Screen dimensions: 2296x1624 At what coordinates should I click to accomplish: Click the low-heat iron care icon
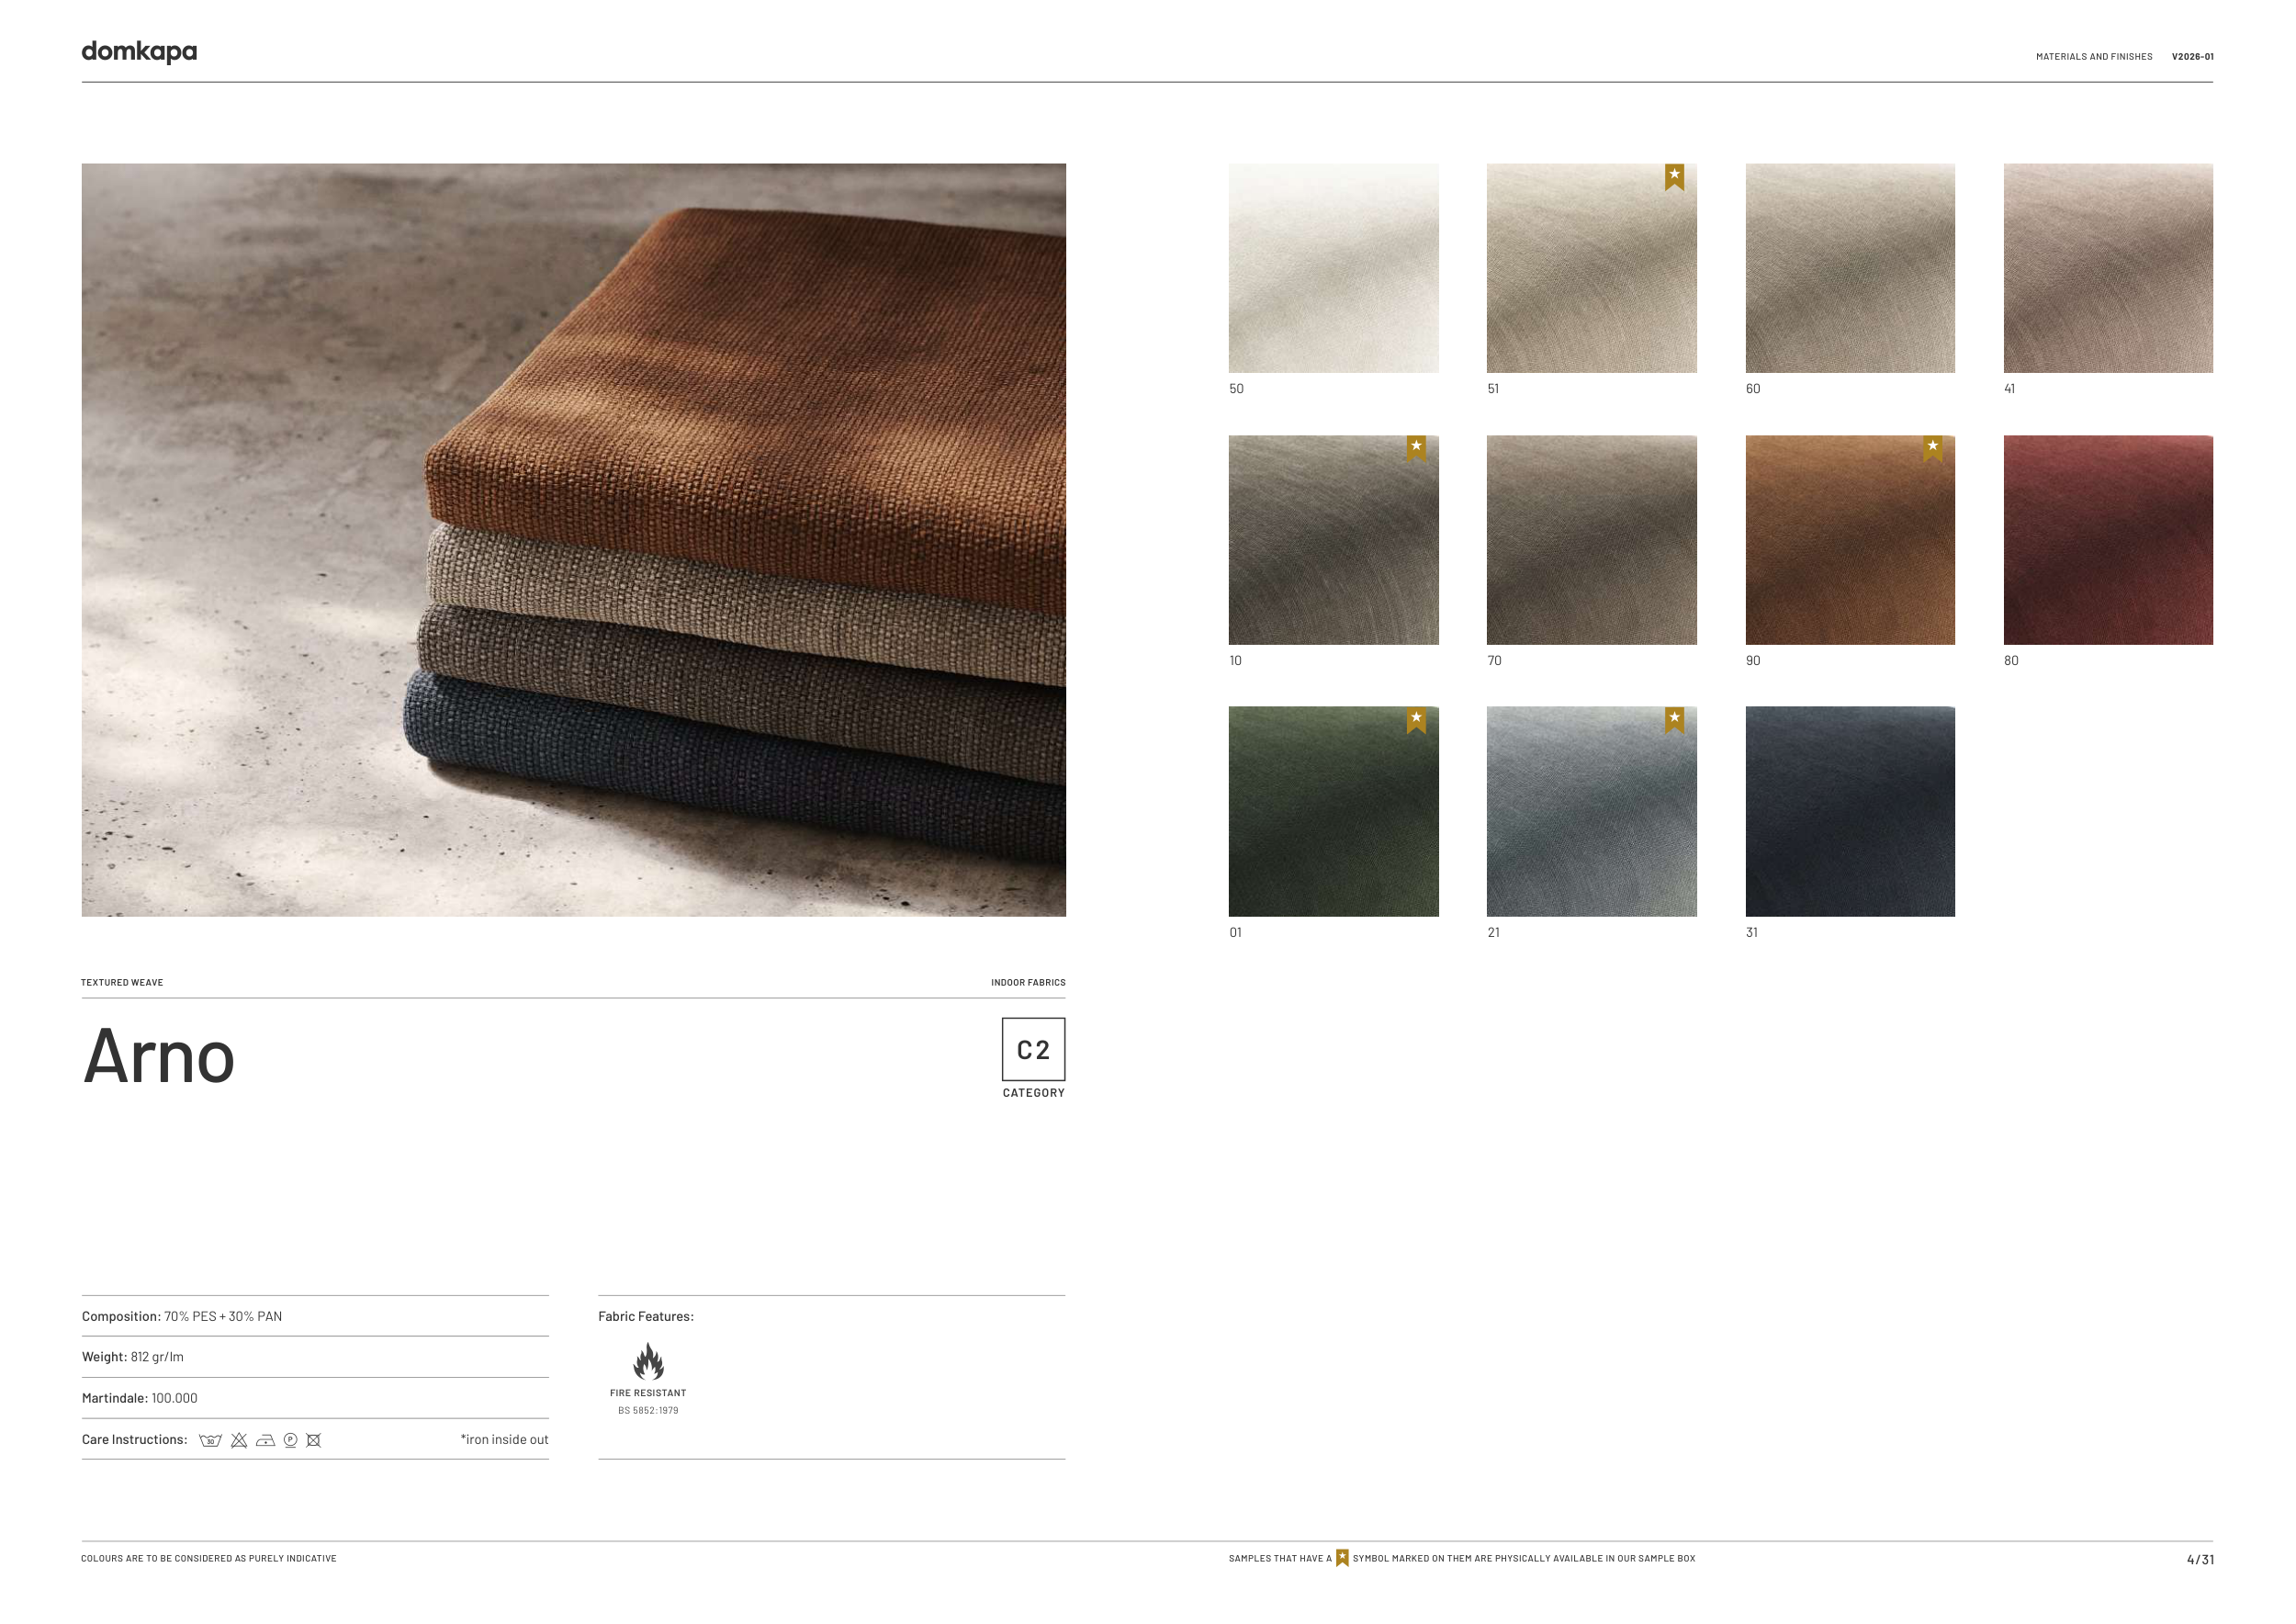click(x=265, y=1440)
